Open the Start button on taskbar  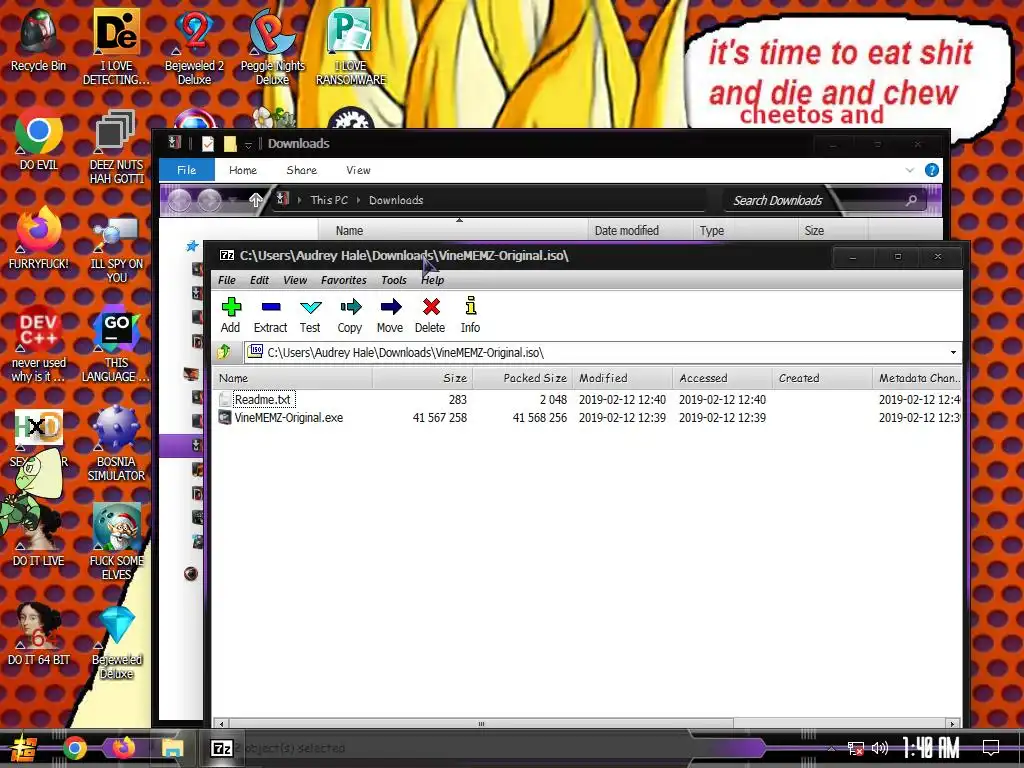pyautogui.click(x=24, y=748)
